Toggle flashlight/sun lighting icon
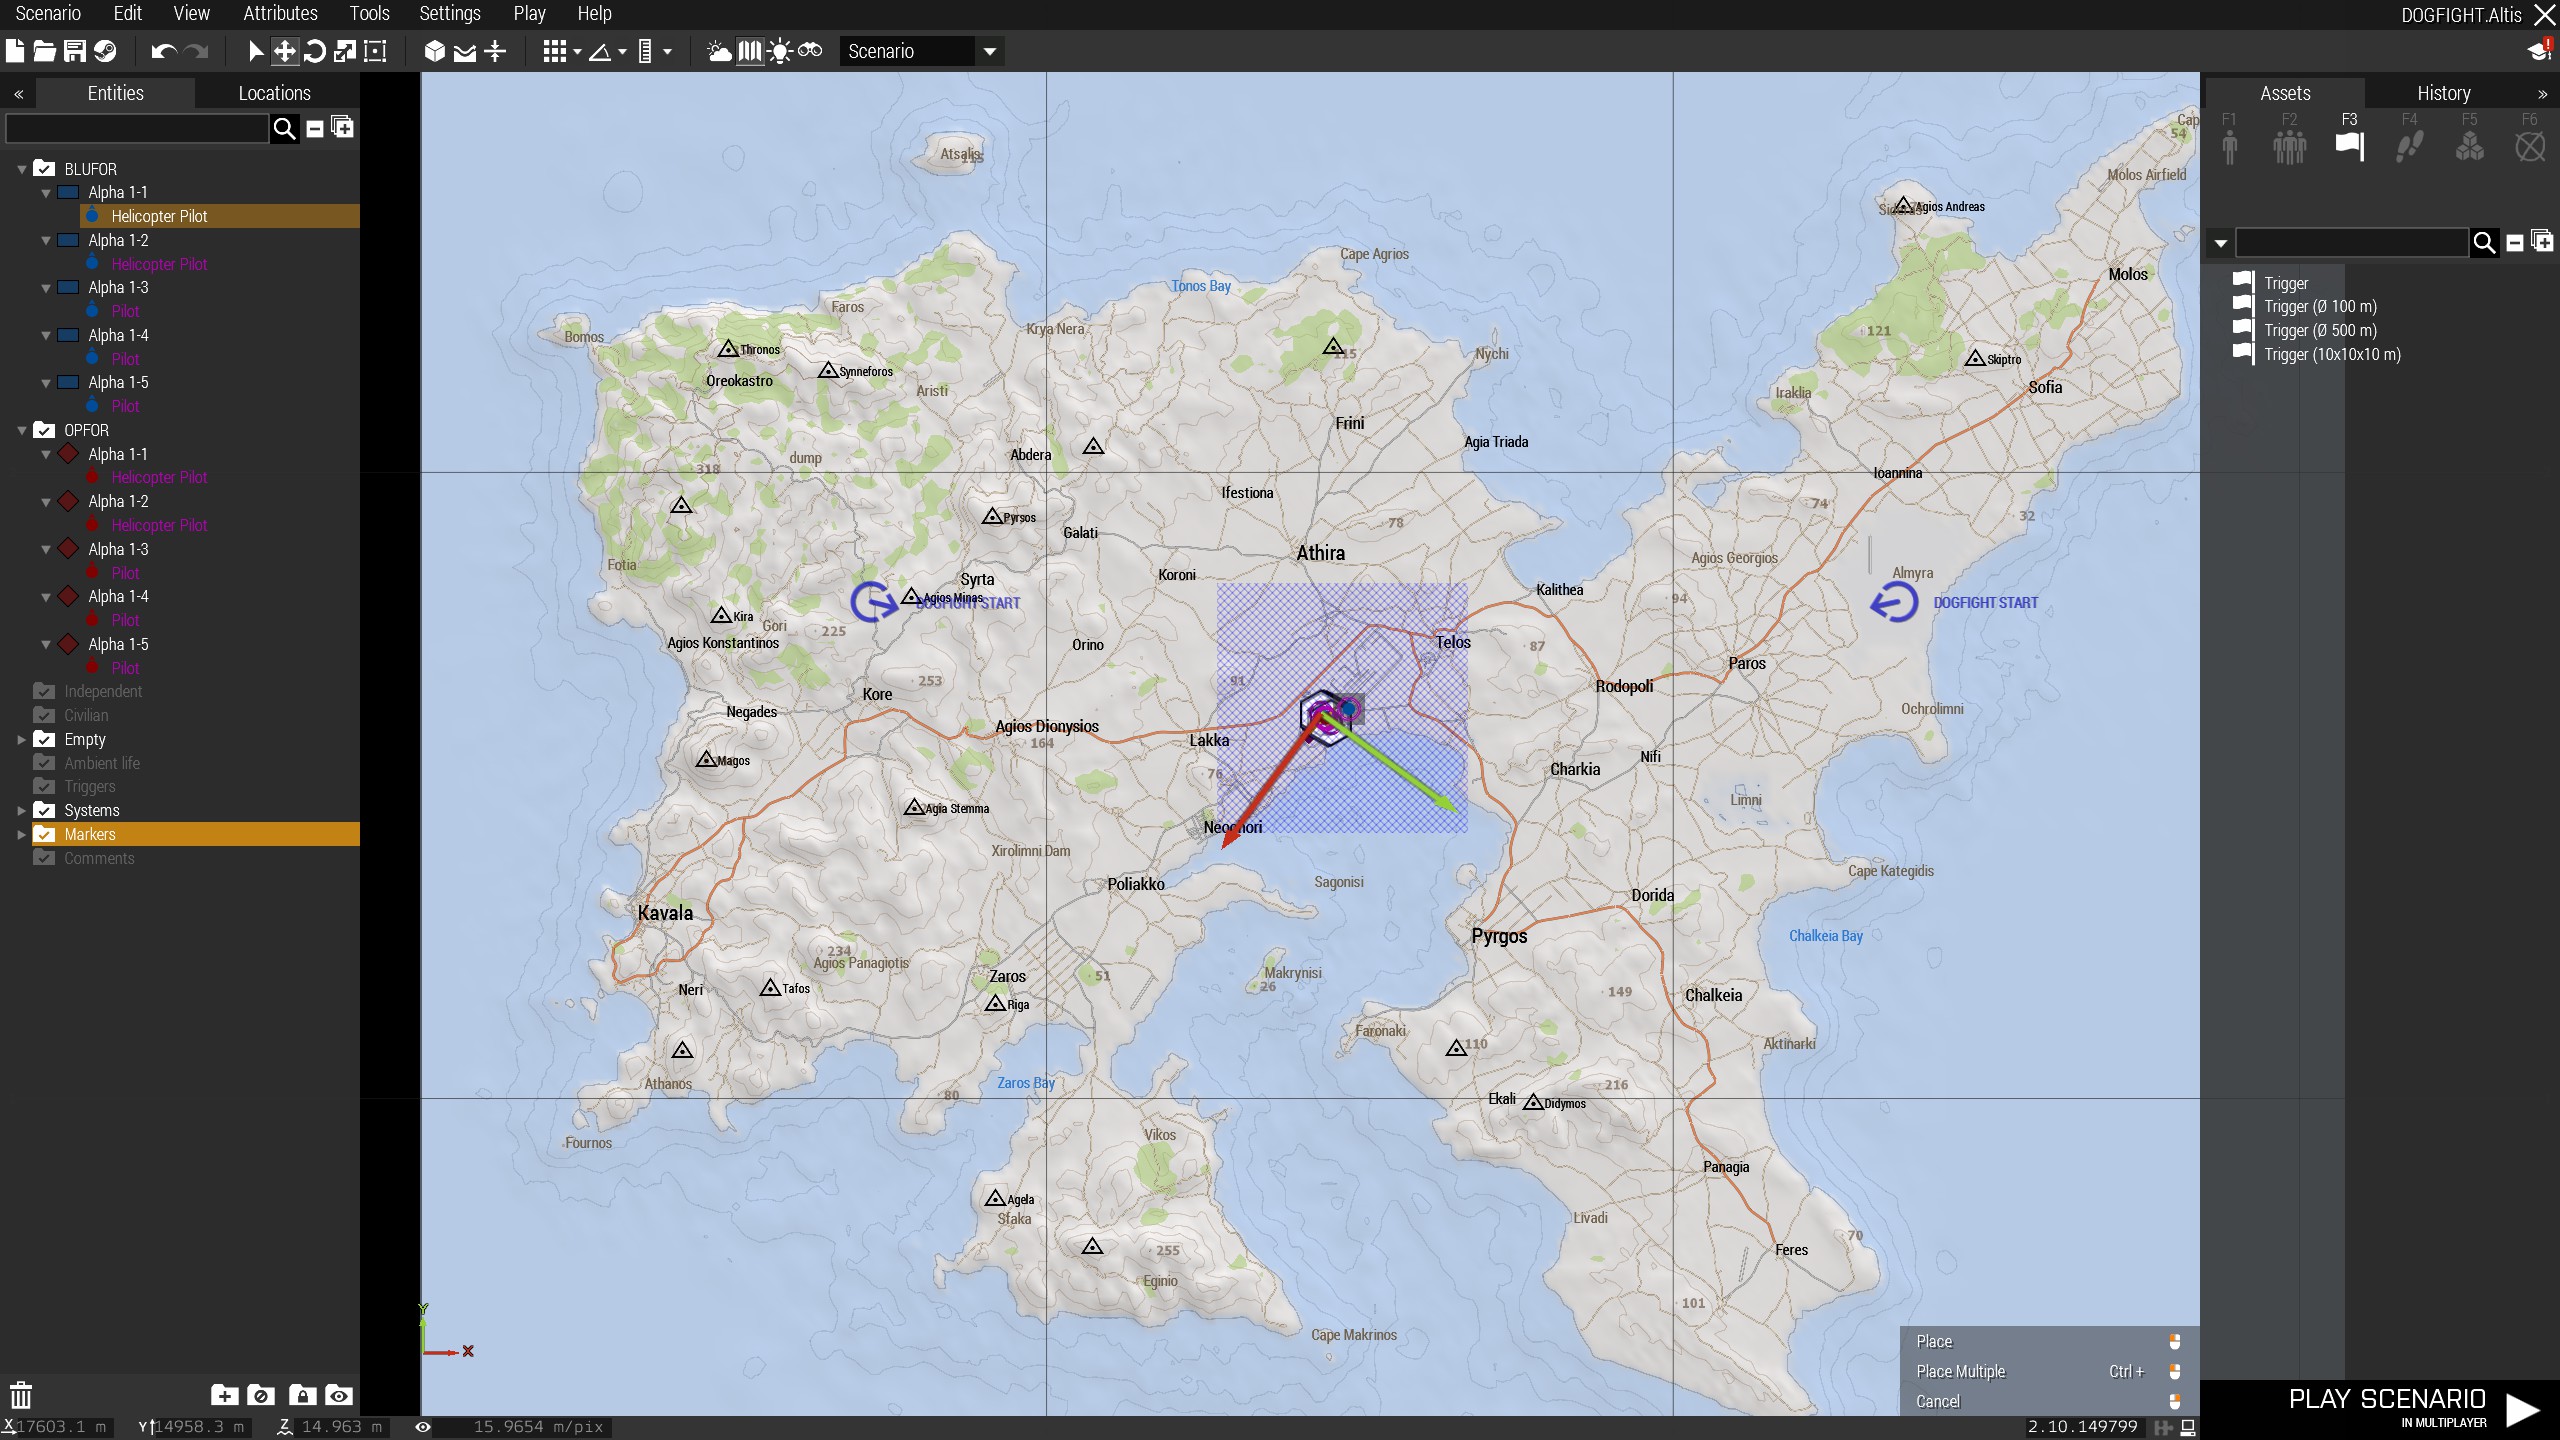This screenshot has width=2560, height=1440. pyautogui.click(x=780, y=51)
